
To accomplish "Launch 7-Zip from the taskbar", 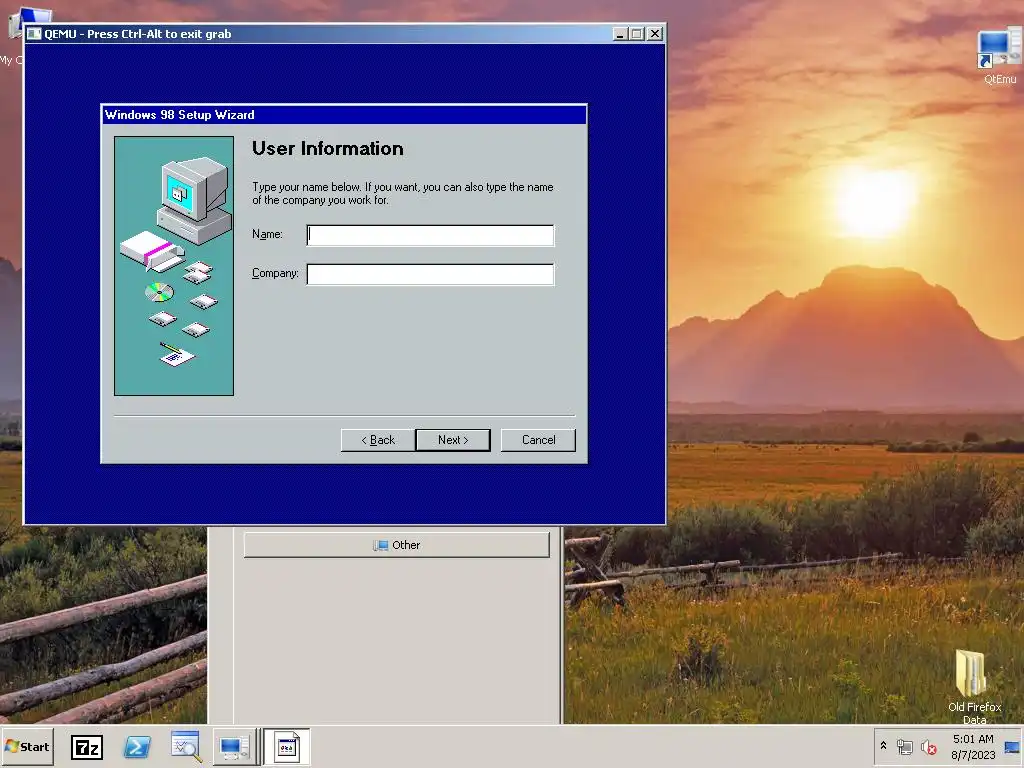I will [x=87, y=746].
